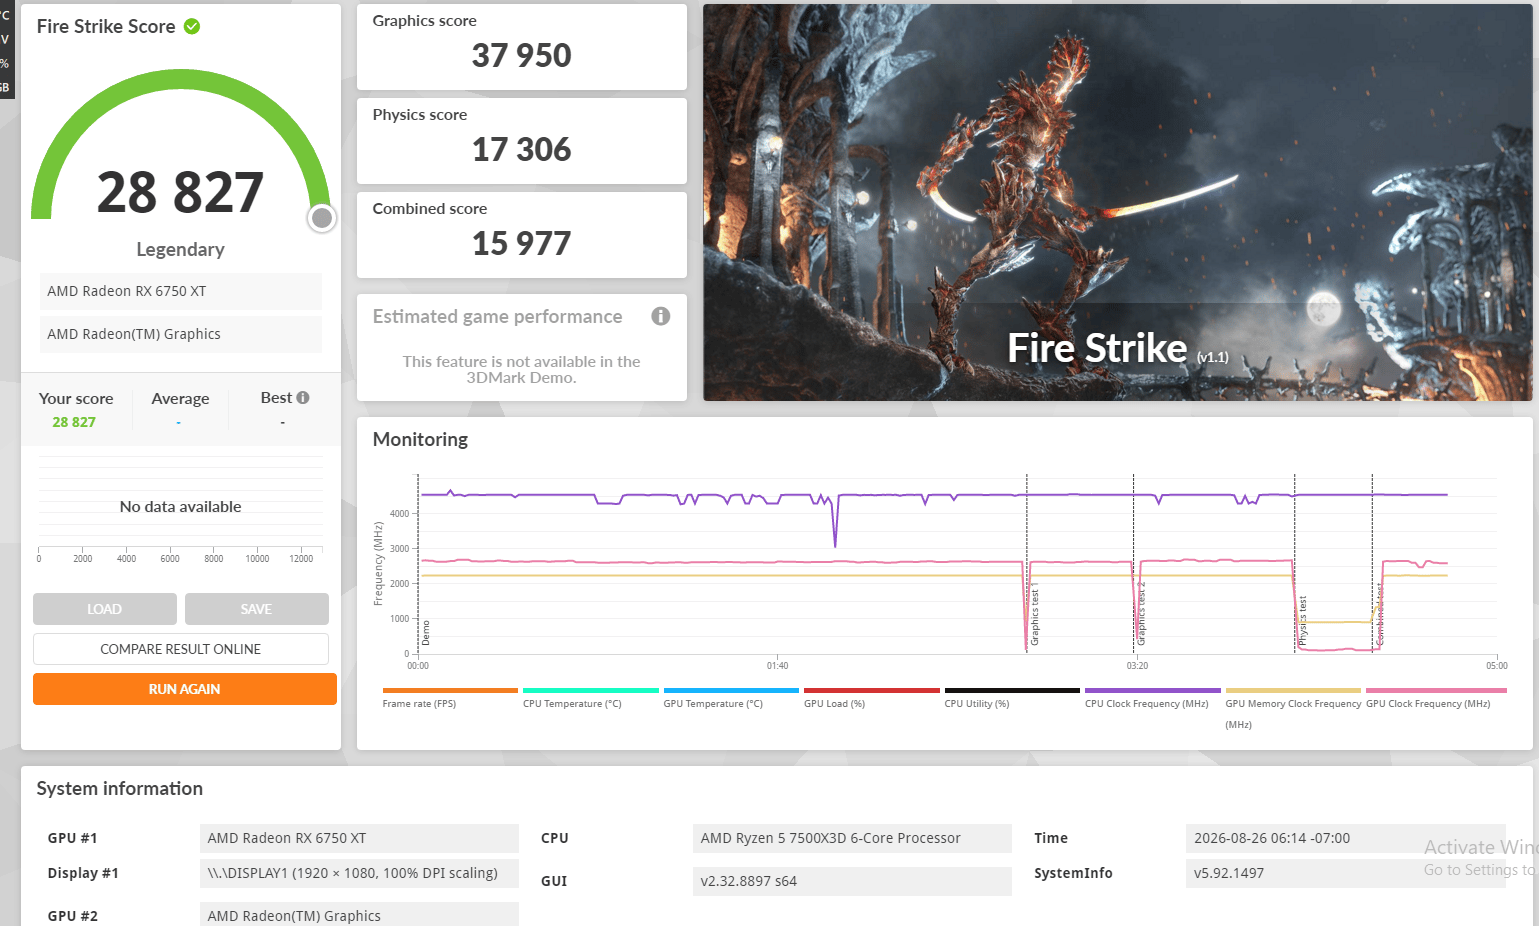Click the Graphics test 1 timeline marker
1539x926 pixels.
pos(1035,614)
